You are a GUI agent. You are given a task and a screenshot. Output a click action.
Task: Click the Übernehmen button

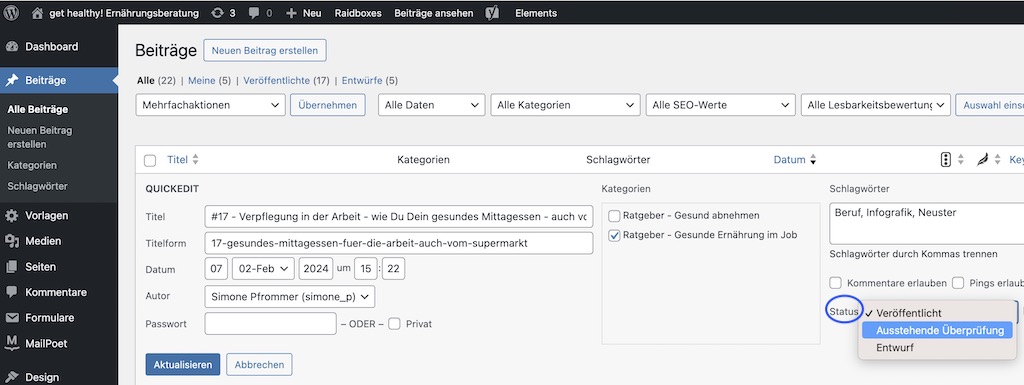[x=328, y=105]
